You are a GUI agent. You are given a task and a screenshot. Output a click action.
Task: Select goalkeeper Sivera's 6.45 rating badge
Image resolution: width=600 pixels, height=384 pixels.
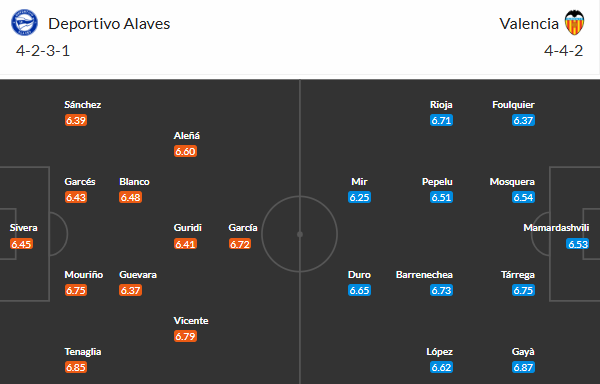click(21, 244)
